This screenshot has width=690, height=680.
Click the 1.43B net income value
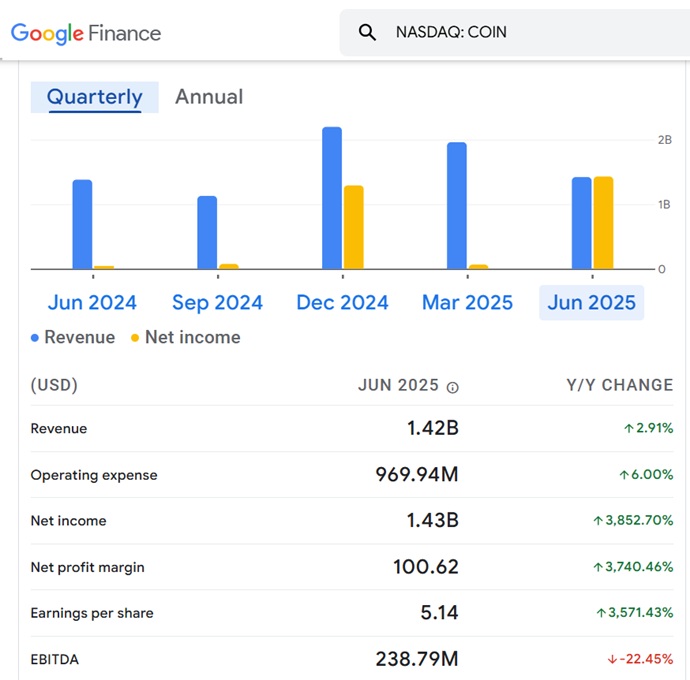coord(433,520)
